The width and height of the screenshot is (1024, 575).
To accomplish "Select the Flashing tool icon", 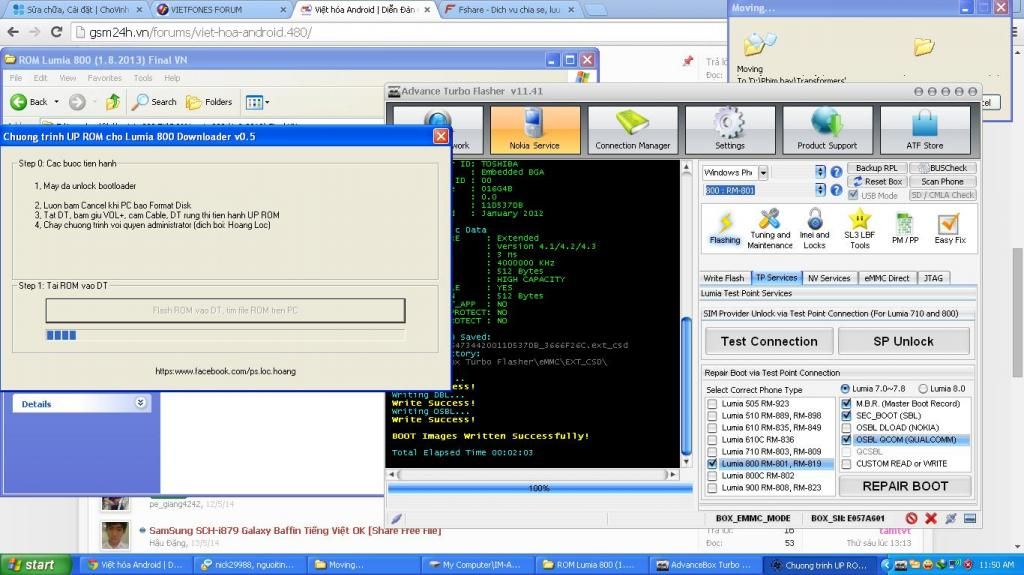I will [x=725, y=228].
